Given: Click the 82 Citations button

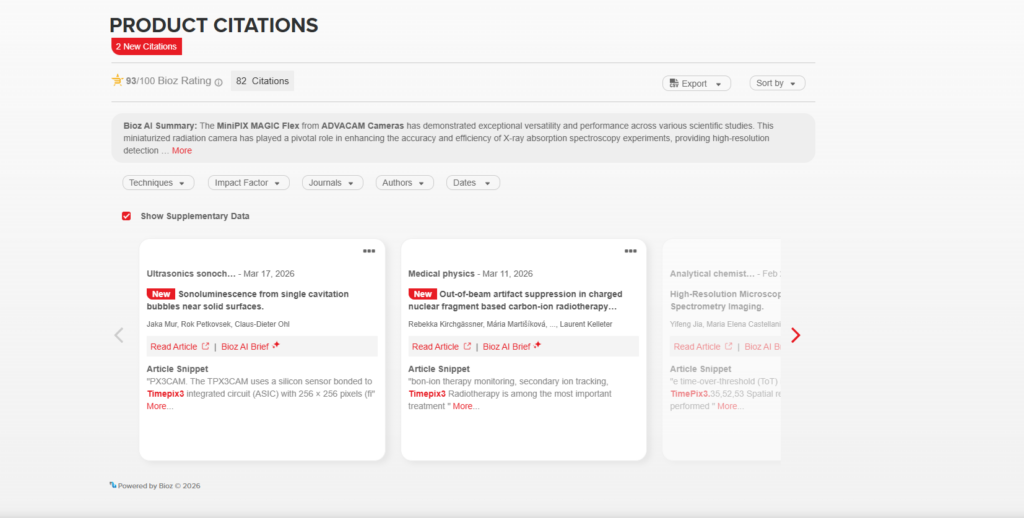Looking at the screenshot, I should tap(262, 81).
